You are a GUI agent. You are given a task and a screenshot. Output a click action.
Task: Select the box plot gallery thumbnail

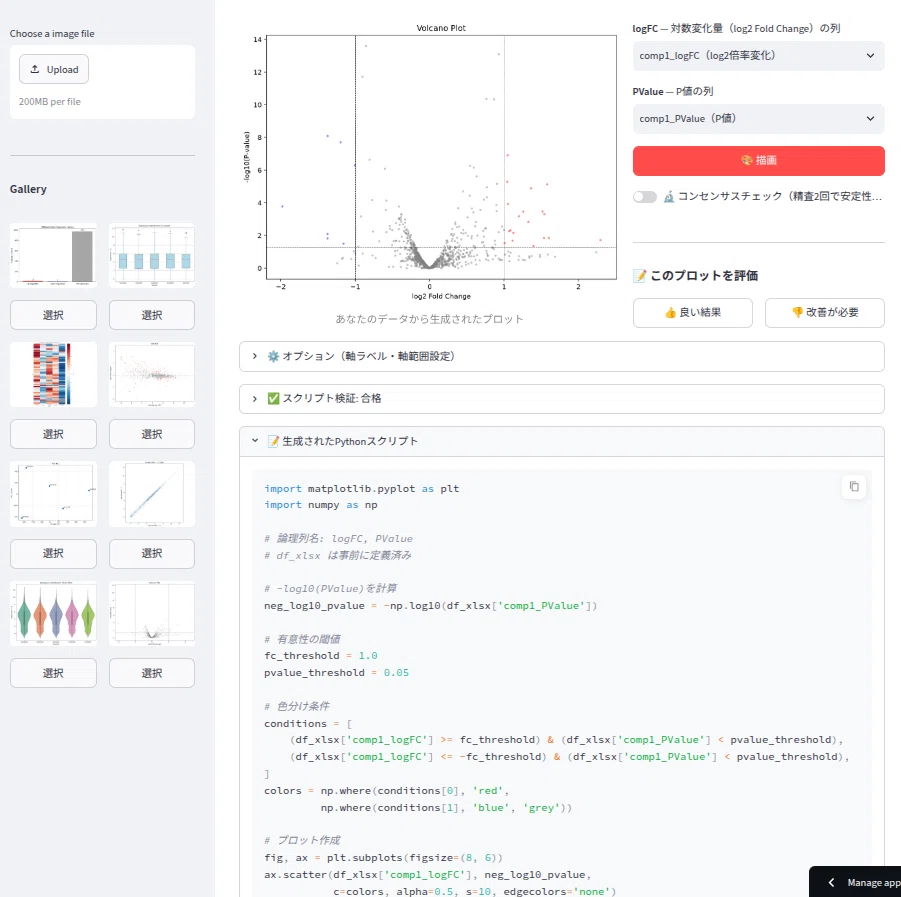[x=152, y=255]
